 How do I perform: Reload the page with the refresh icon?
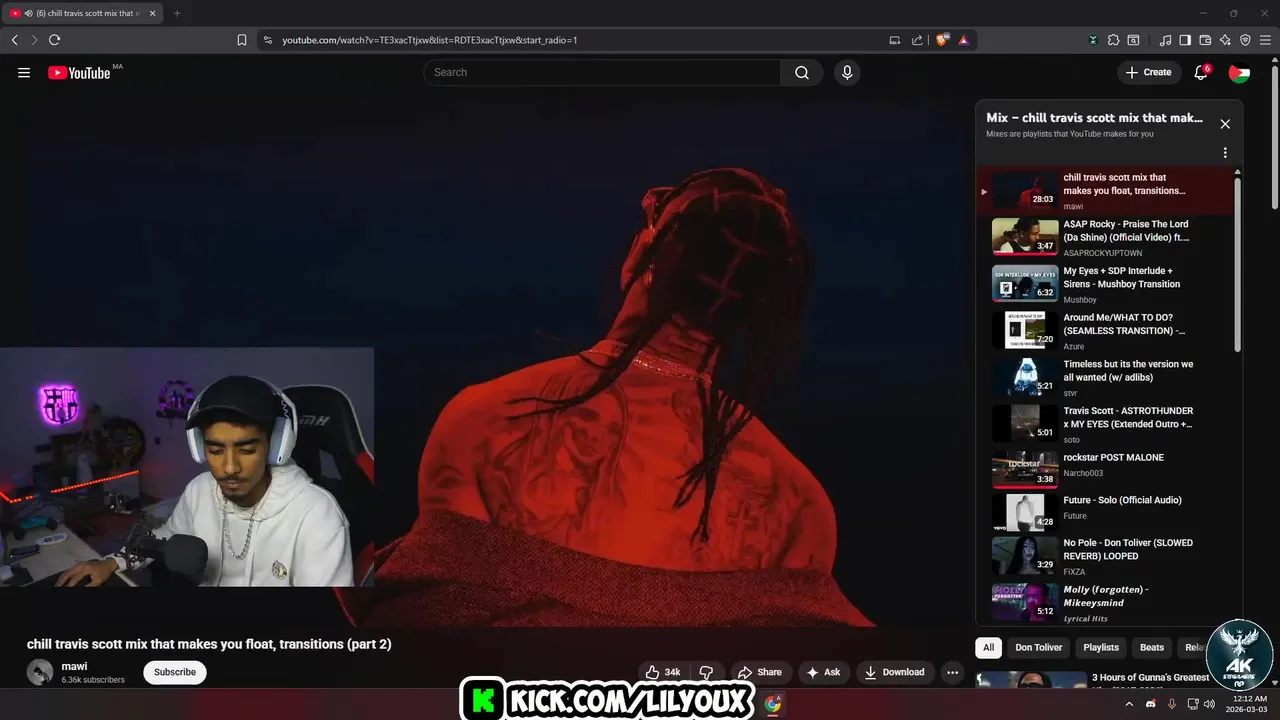(54, 40)
